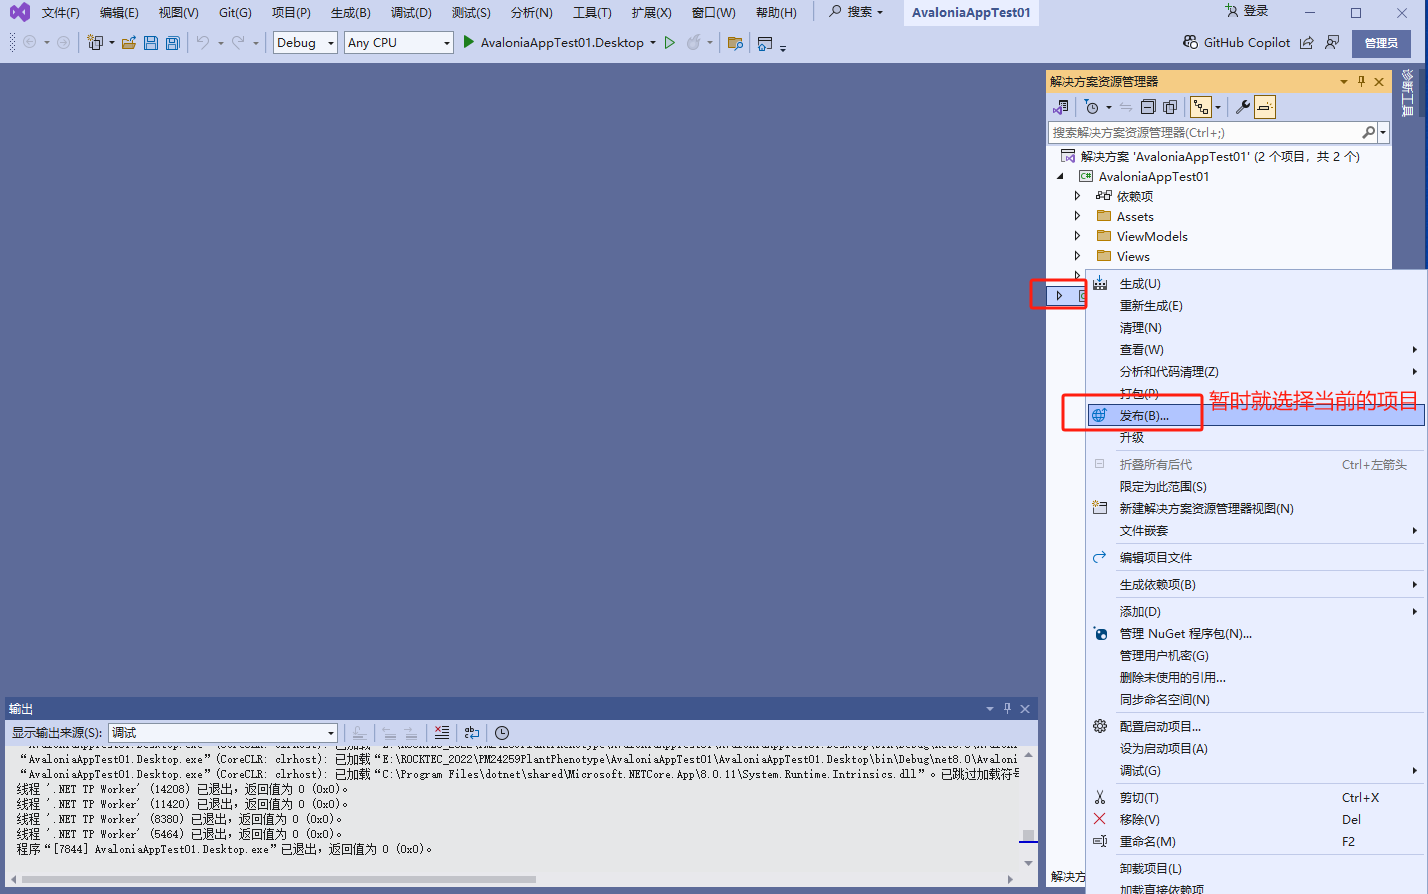Start debugging with the solid green arrow
Image resolution: width=1428 pixels, height=894 pixels.
[468, 43]
